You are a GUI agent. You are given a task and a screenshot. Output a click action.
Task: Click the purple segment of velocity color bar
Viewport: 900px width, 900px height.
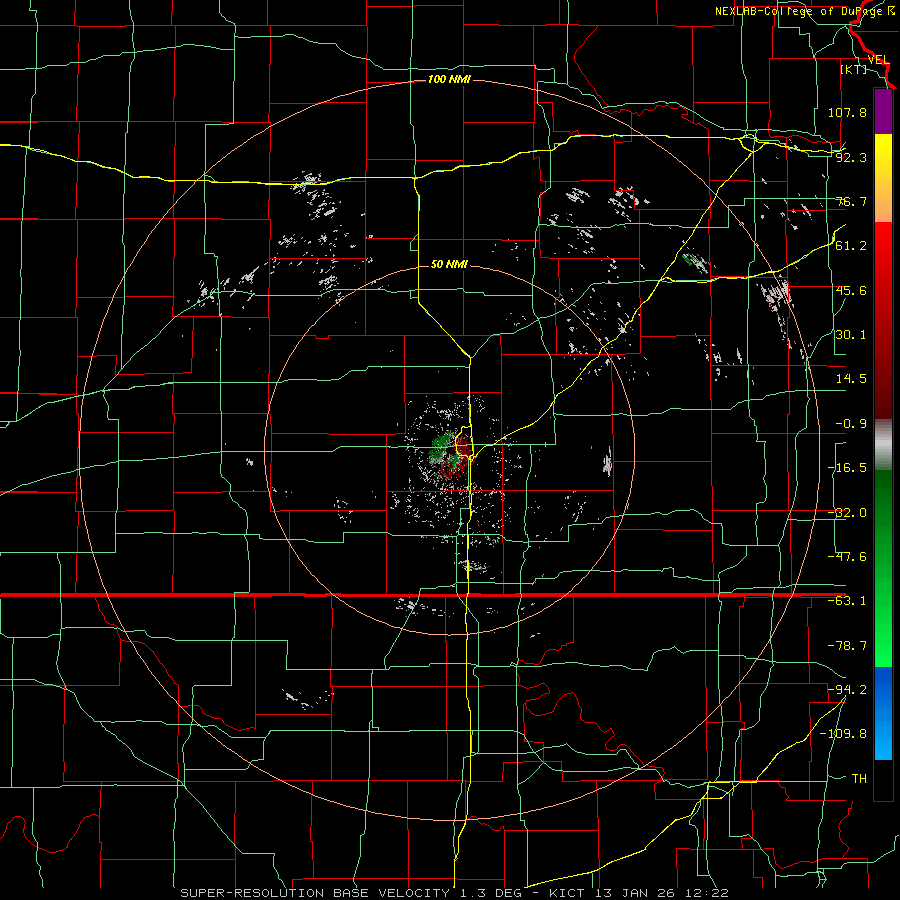883,112
